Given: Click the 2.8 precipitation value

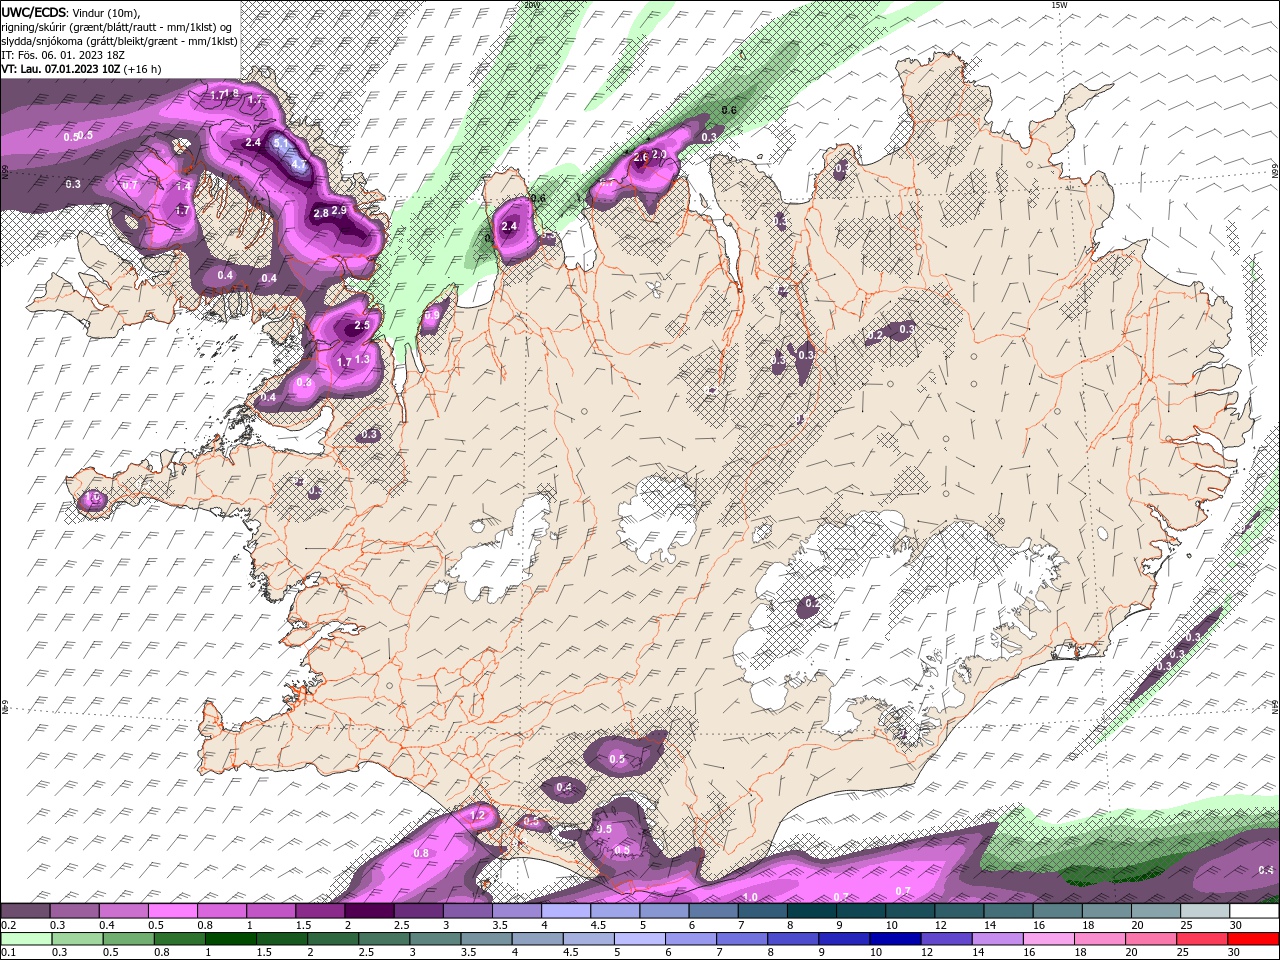Looking at the screenshot, I should pyautogui.click(x=321, y=213).
